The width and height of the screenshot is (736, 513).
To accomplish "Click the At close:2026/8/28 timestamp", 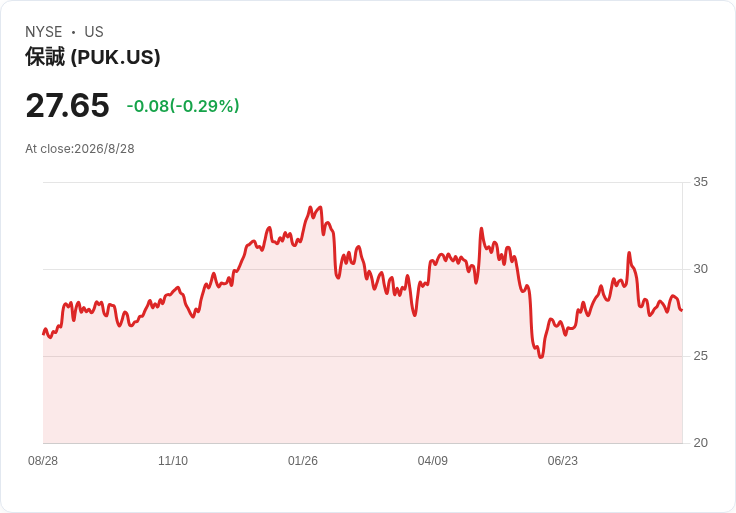I will pyautogui.click(x=80, y=149).
